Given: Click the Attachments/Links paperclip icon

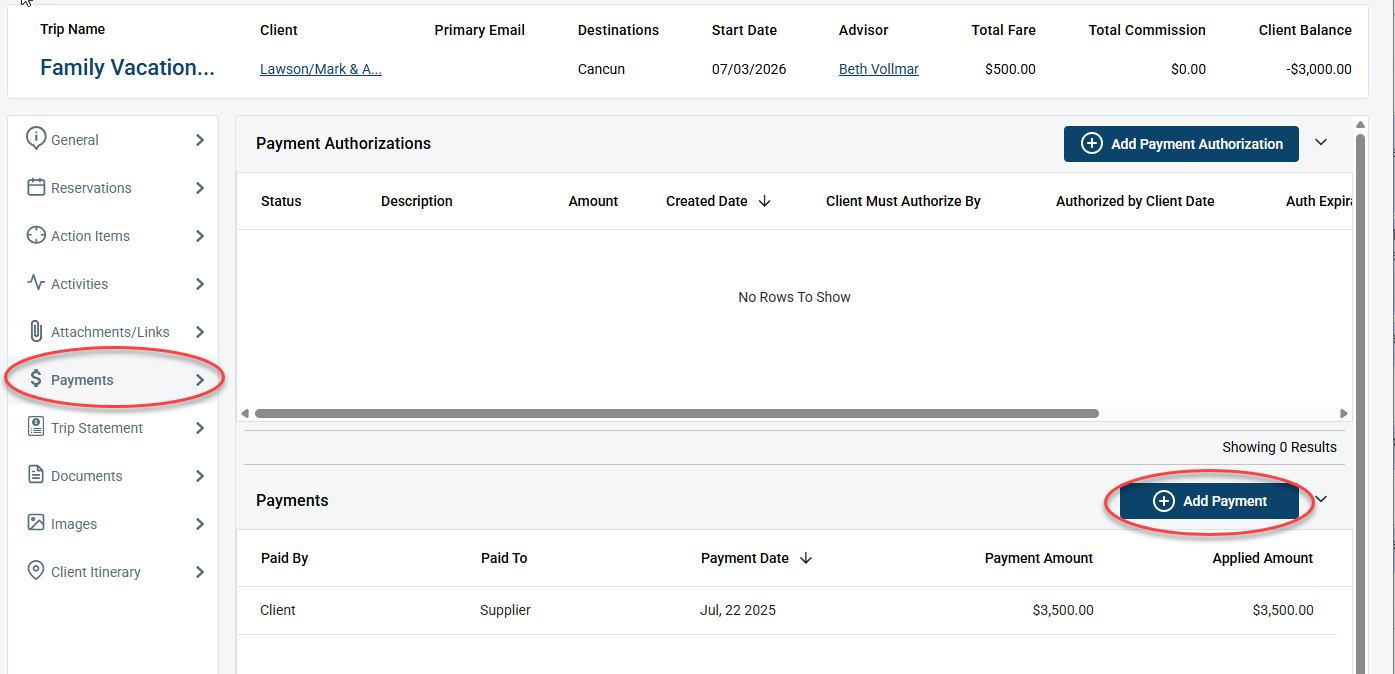Looking at the screenshot, I should tap(36, 331).
